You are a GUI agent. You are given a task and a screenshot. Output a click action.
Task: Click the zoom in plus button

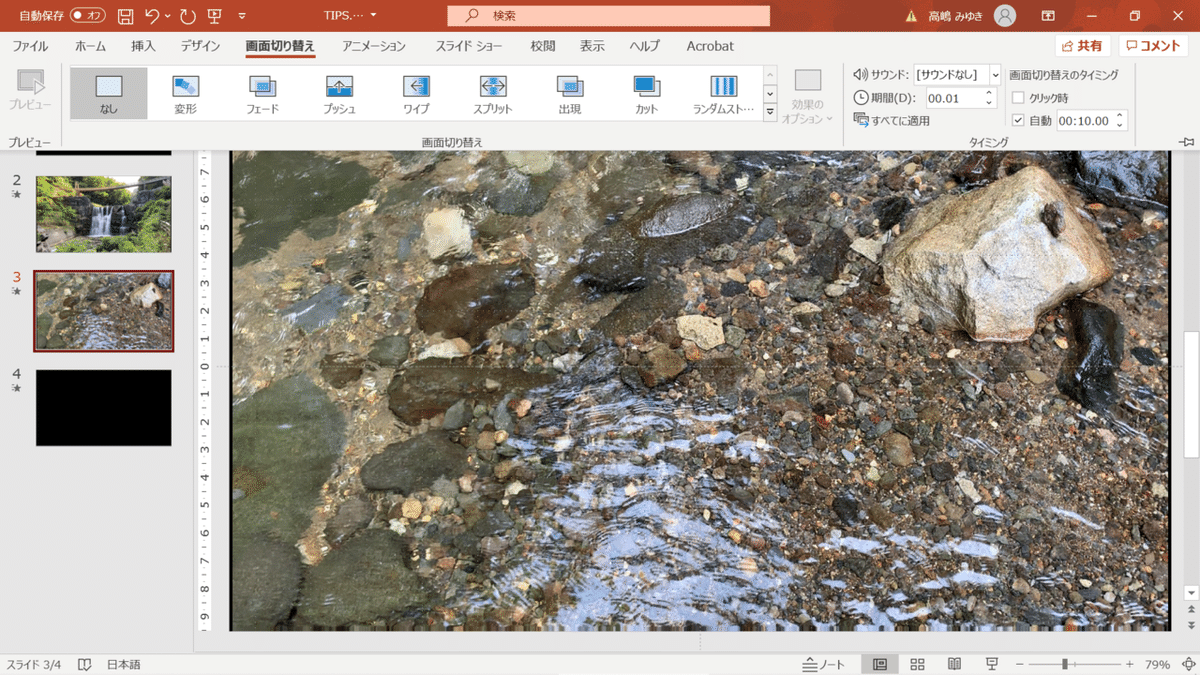point(1129,664)
